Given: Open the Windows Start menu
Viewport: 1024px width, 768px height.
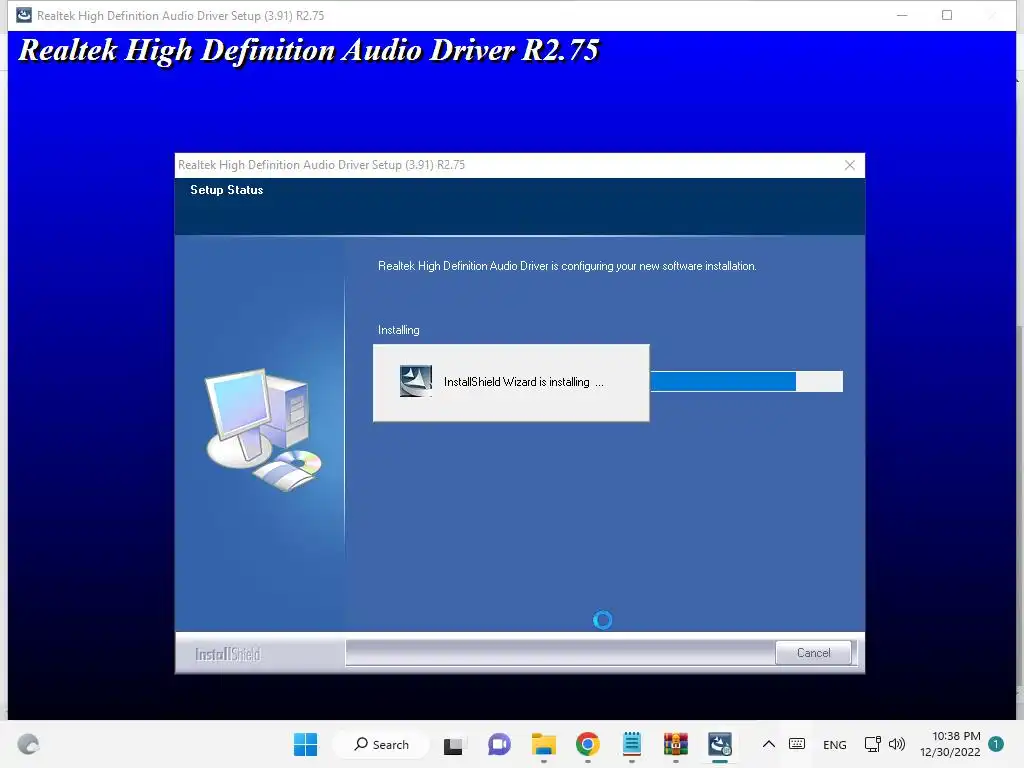Looking at the screenshot, I should [x=305, y=744].
